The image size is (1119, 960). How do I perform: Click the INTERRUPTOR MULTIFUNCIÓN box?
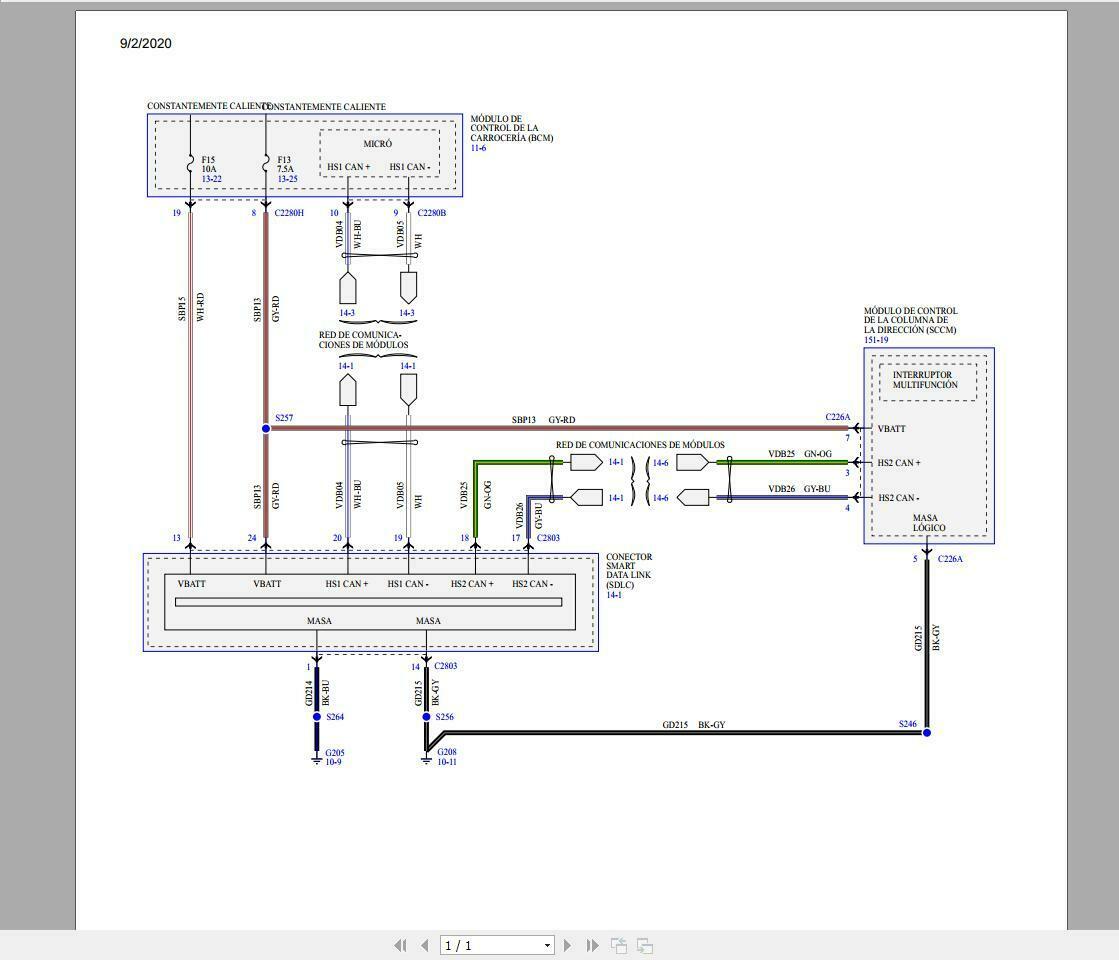click(x=926, y=380)
